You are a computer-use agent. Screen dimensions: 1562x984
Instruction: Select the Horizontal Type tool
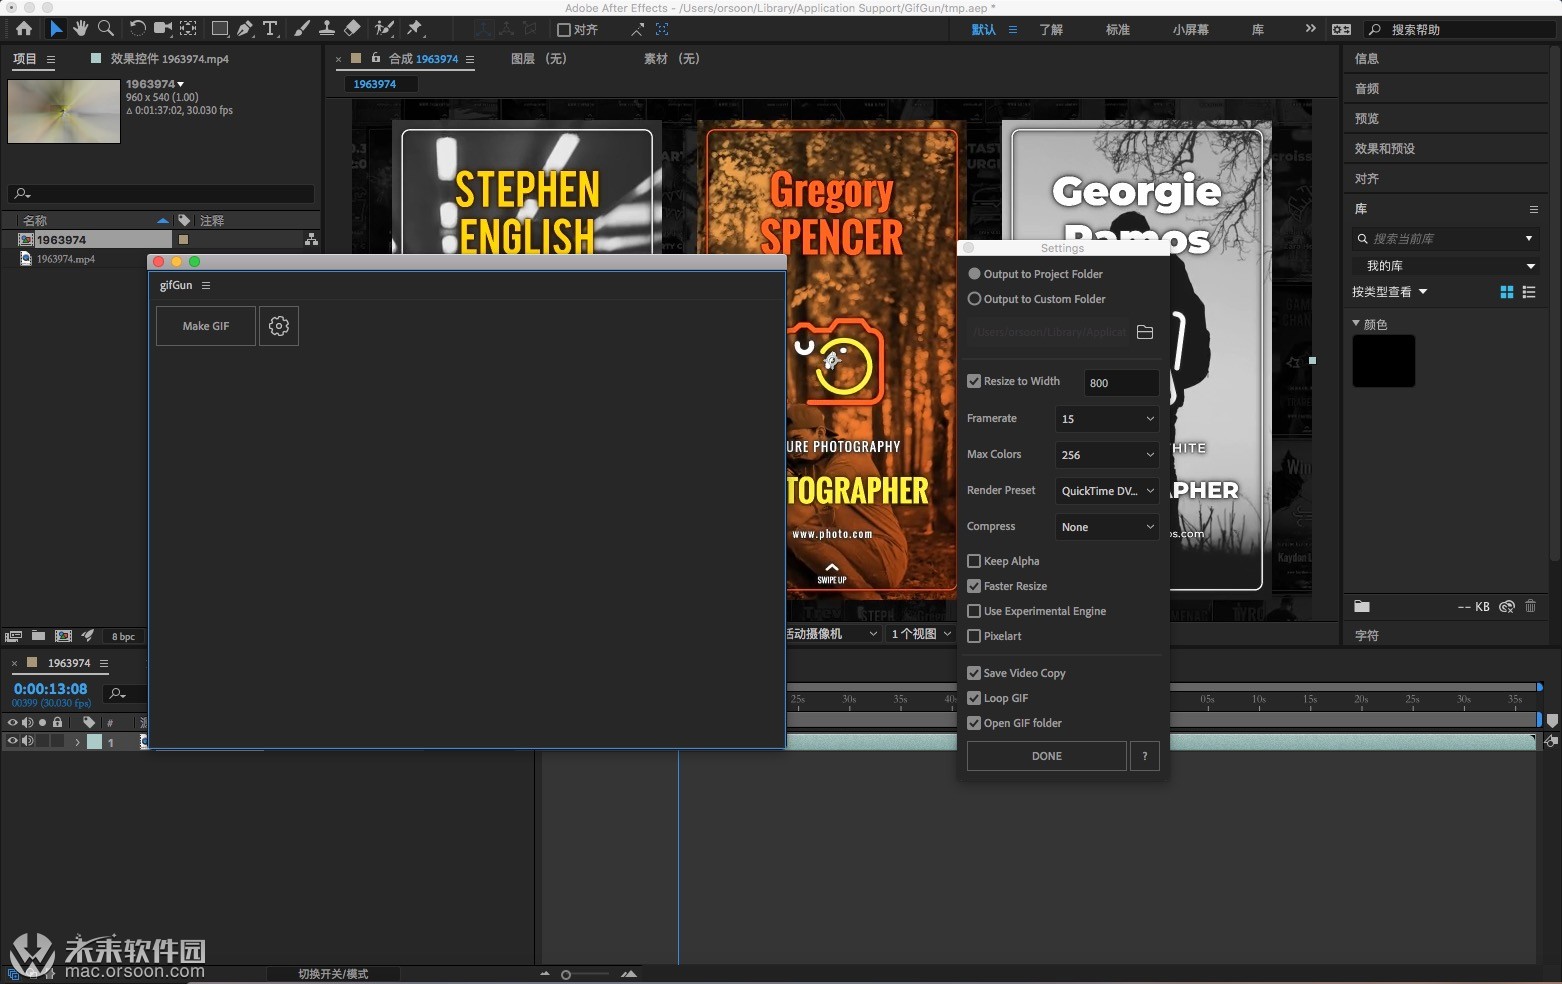[270, 29]
